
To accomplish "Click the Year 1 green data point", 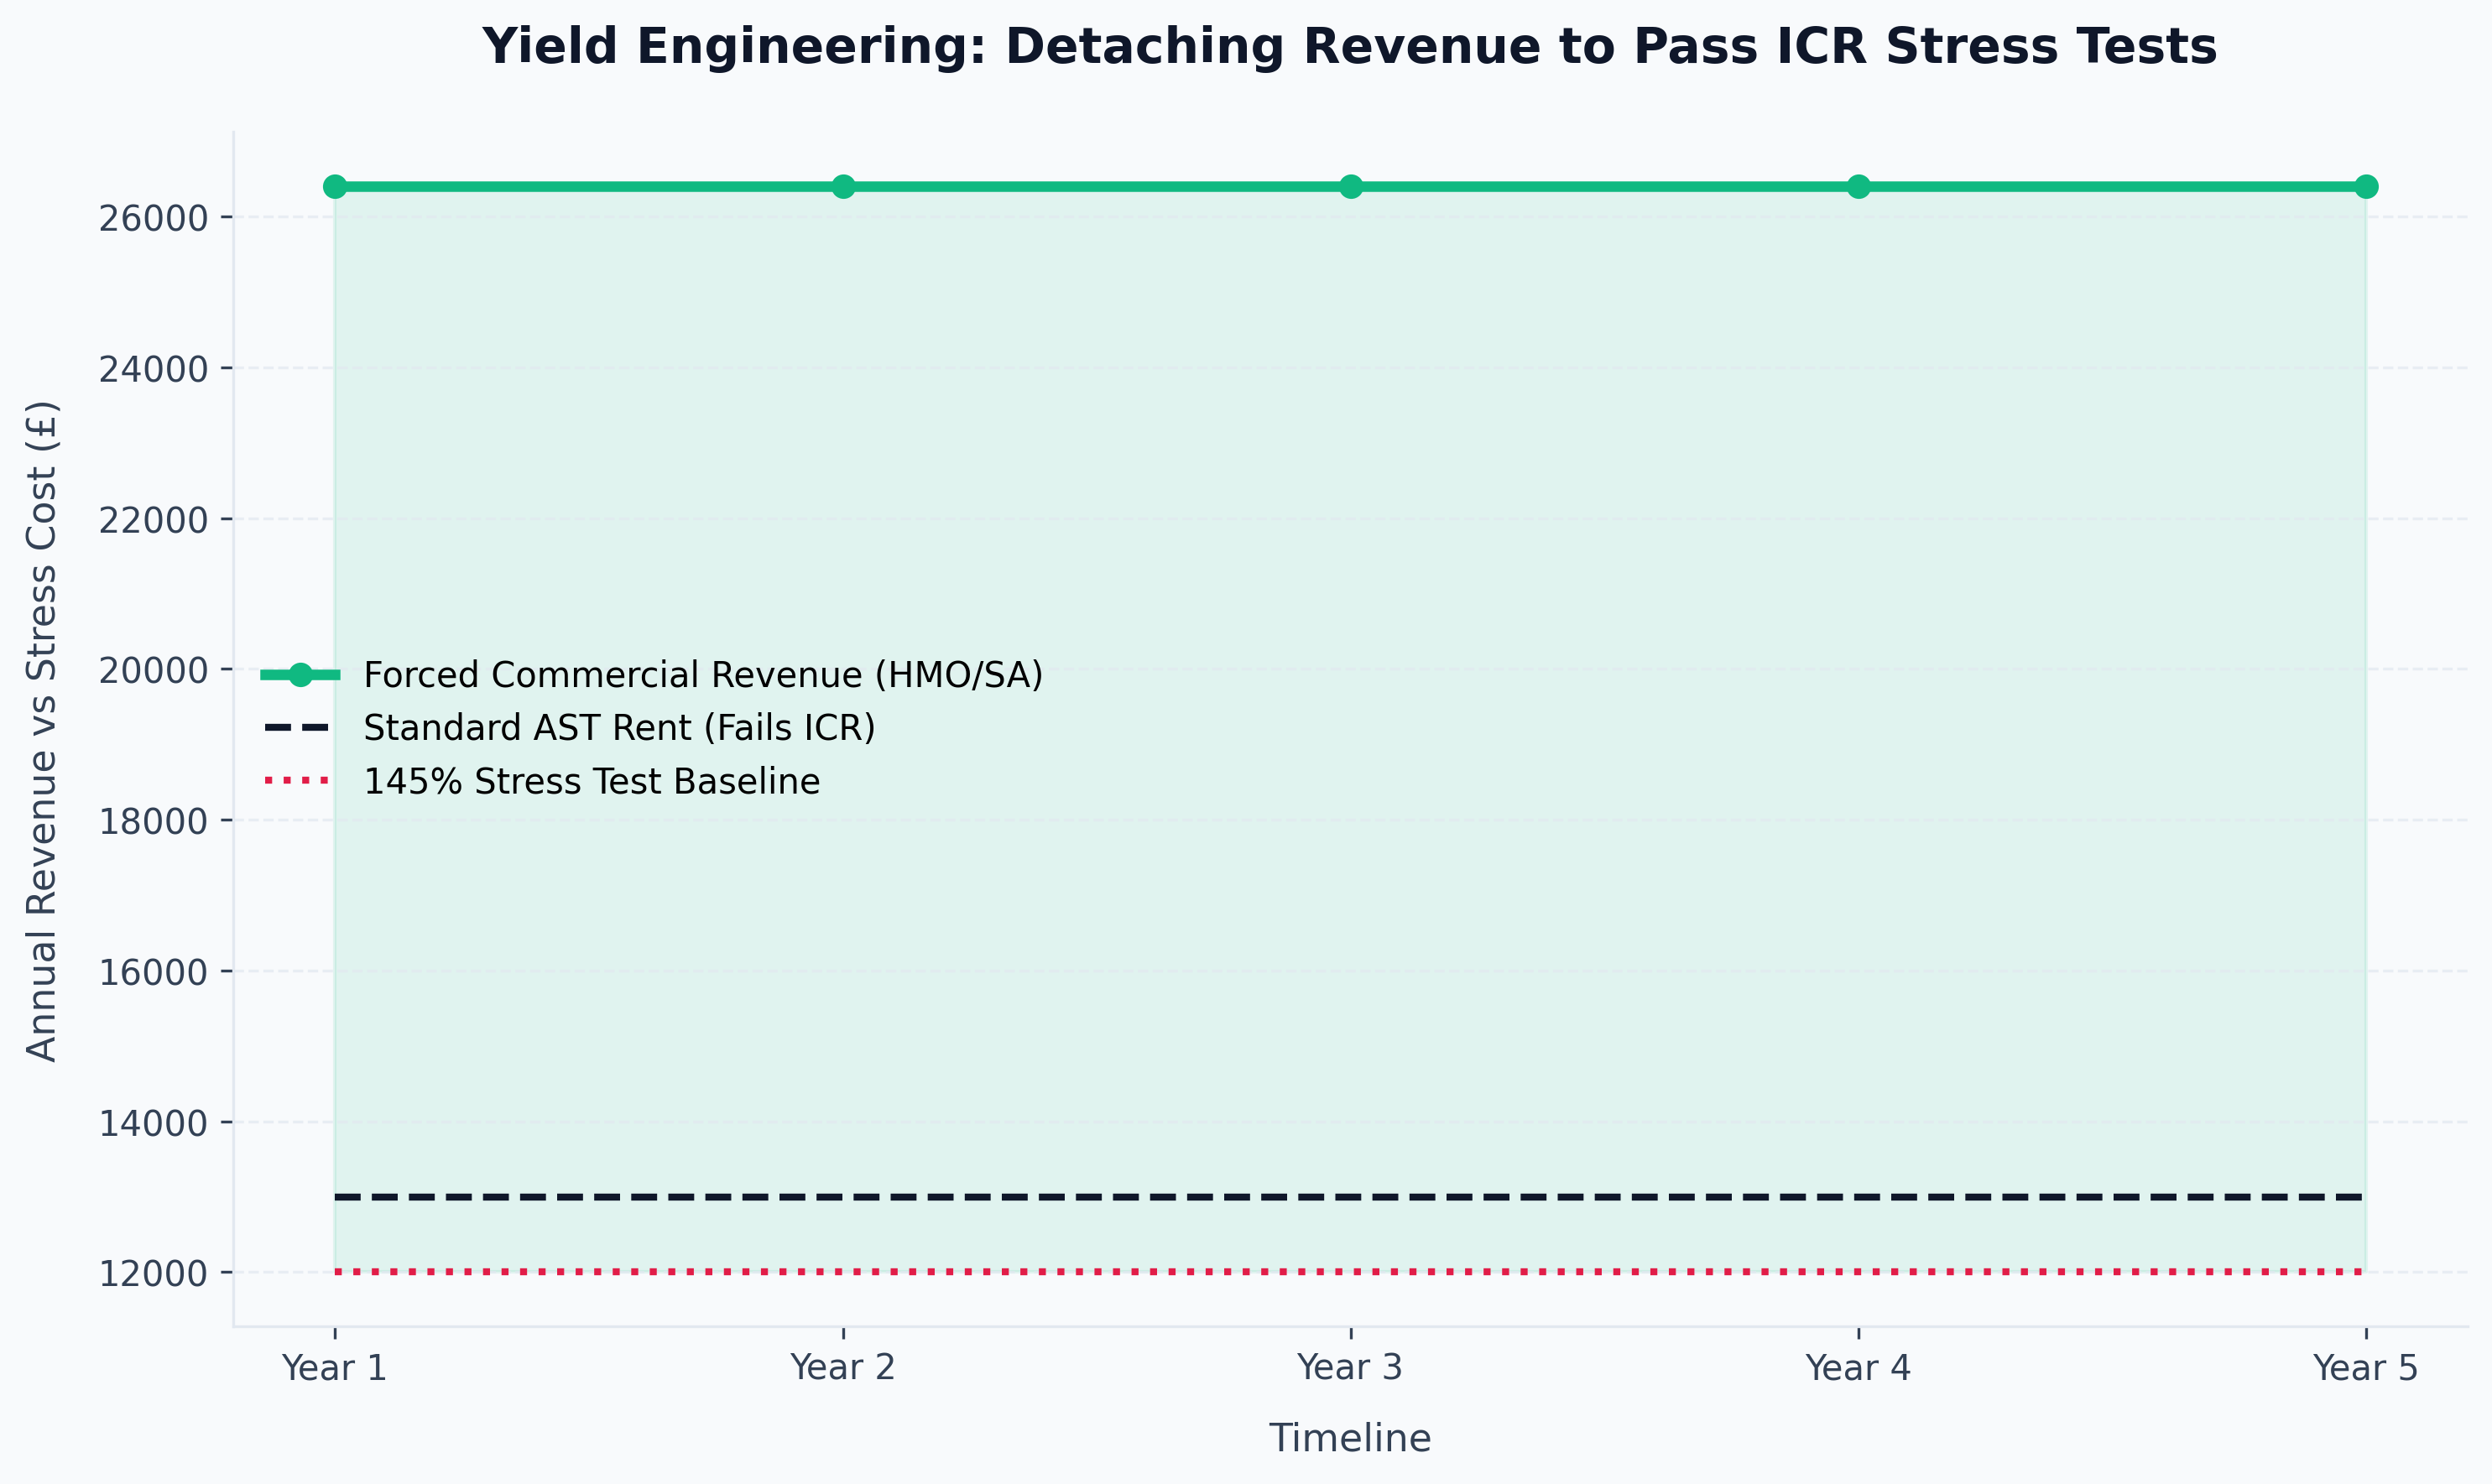I will click(x=335, y=187).
